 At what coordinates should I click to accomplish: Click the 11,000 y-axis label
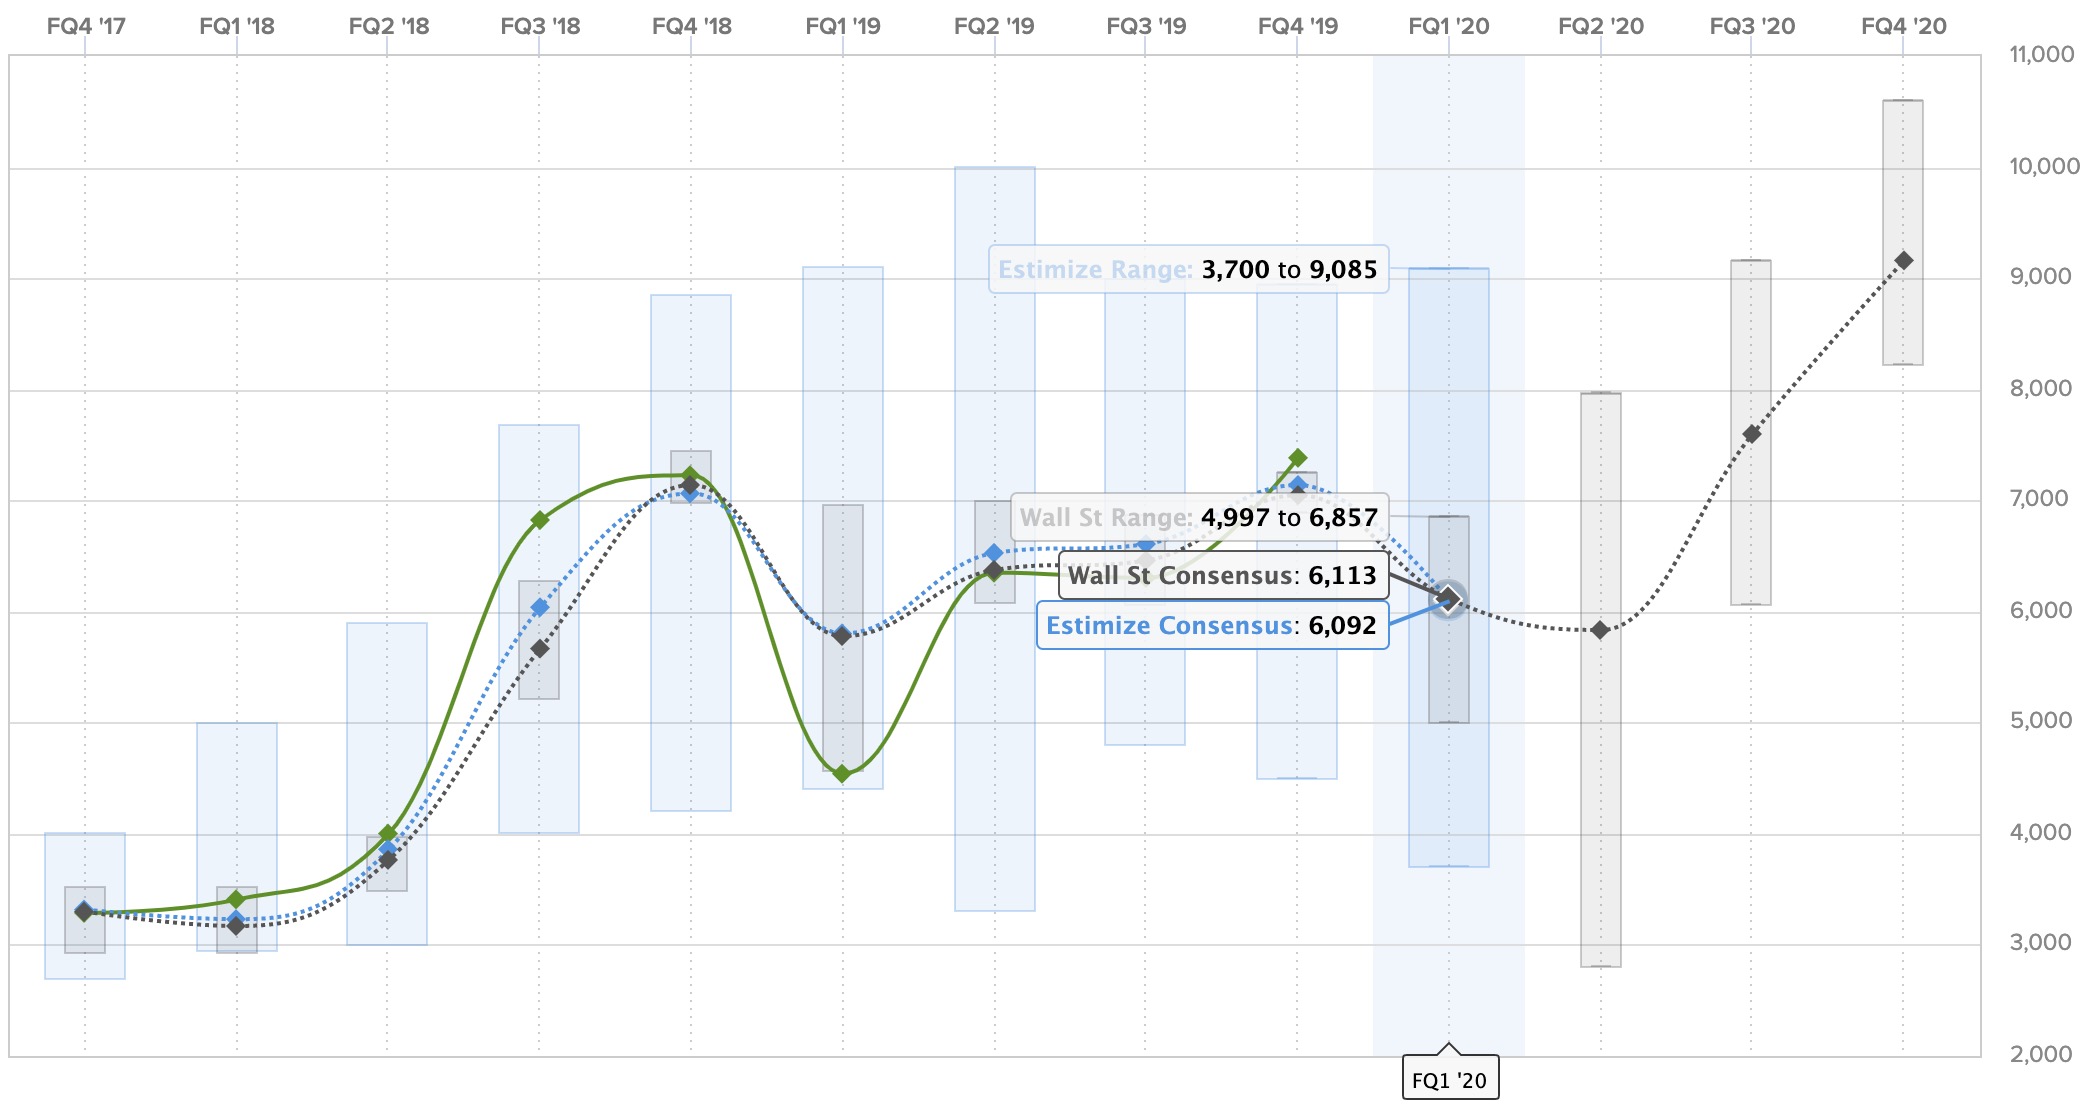point(2041,54)
